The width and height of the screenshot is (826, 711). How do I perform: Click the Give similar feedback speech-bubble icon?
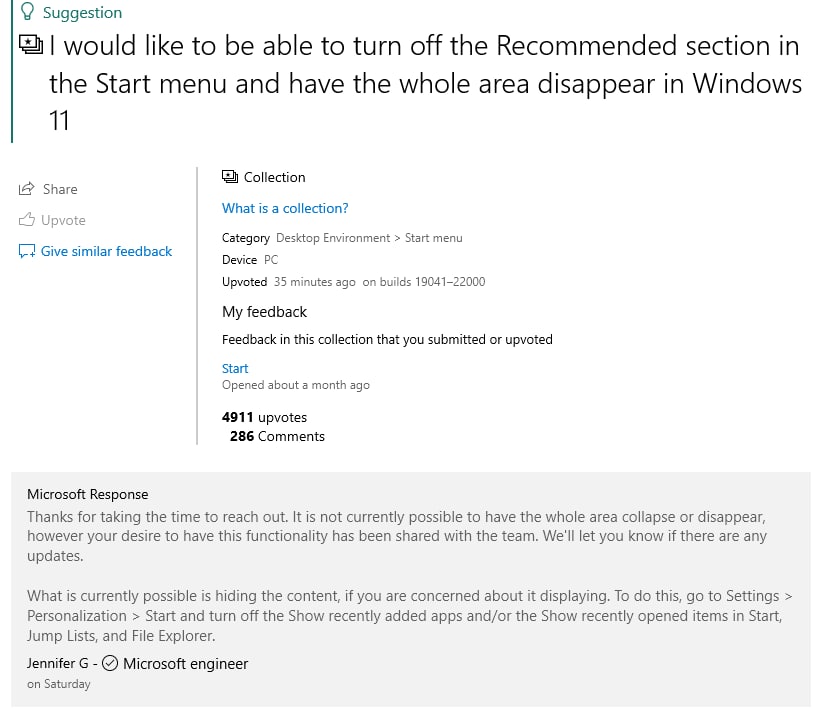point(27,251)
